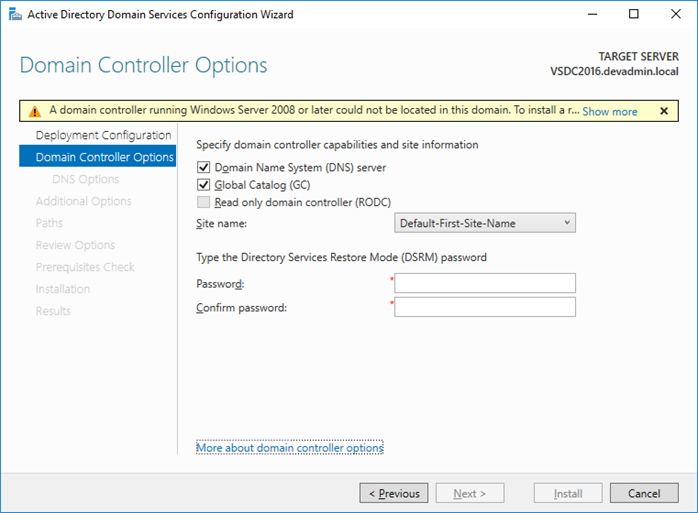The height and width of the screenshot is (513, 698).
Task: Select Paths step in sidebar
Action: pos(49,223)
